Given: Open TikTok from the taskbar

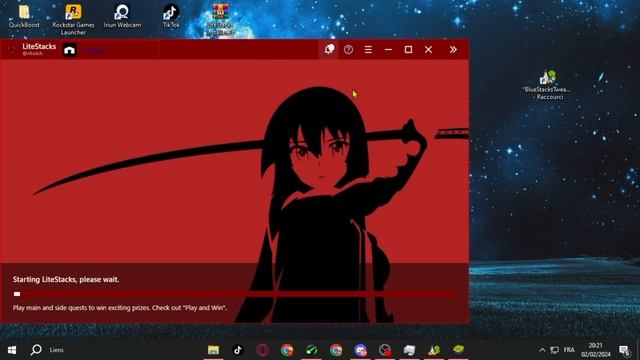Looking at the screenshot, I should point(238,350).
